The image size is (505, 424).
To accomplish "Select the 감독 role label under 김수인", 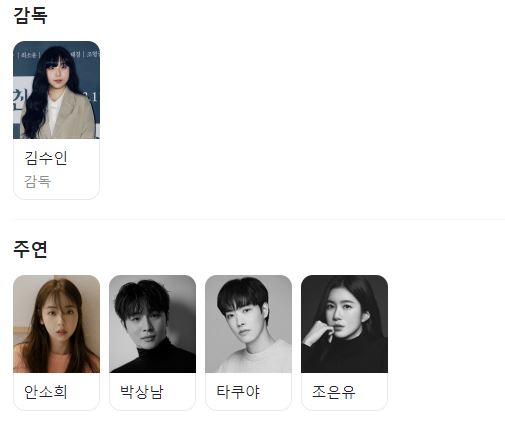I will tap(37, 182).
